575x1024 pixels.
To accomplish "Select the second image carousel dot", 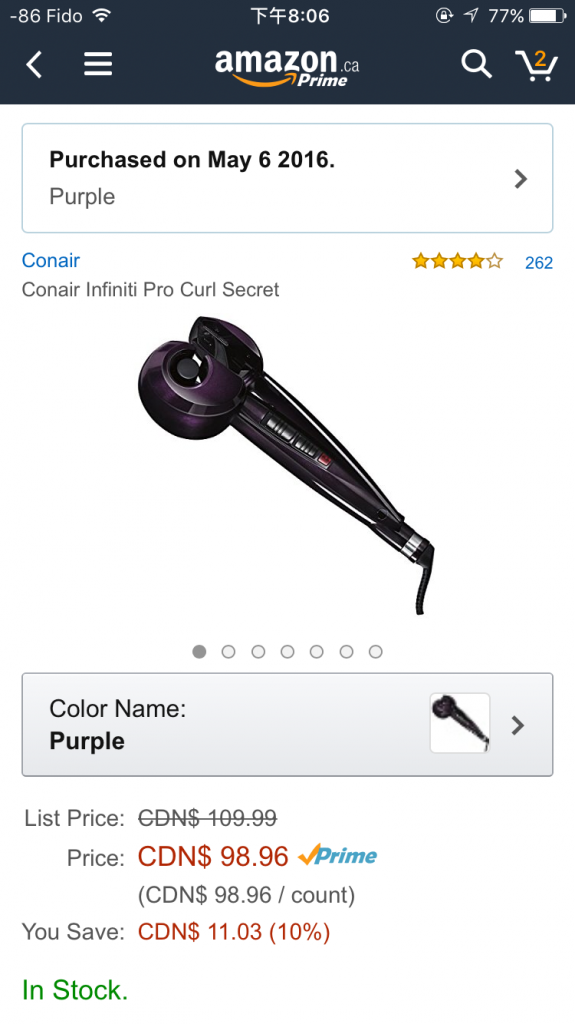I will 228,652.
